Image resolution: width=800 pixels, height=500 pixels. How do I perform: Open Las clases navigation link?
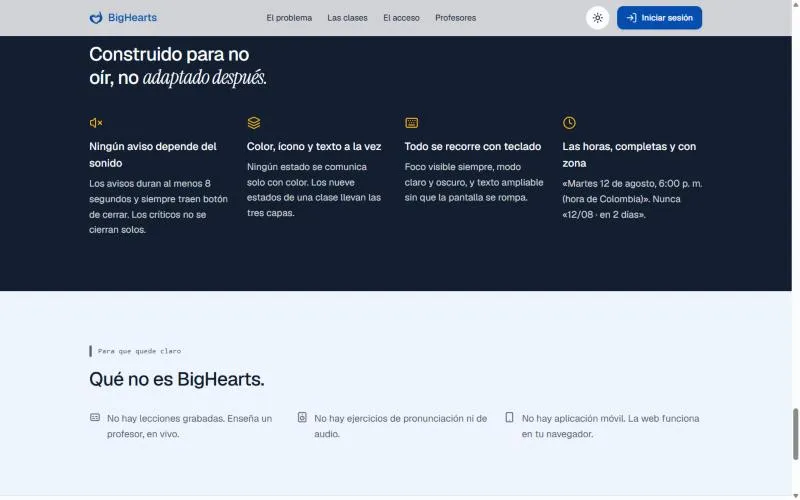tap(347, 18)
